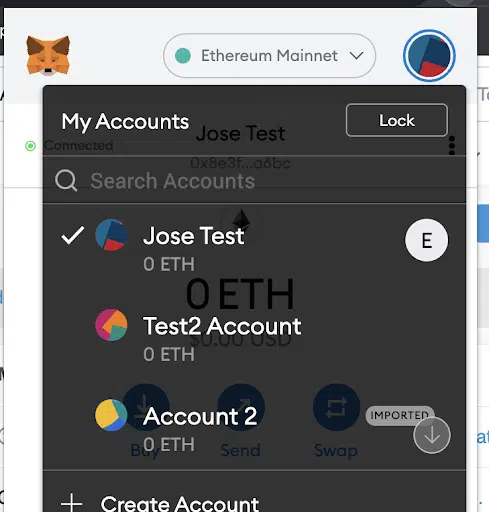
Task: Focus the Search Accounts field
Action: coord(254,180)
